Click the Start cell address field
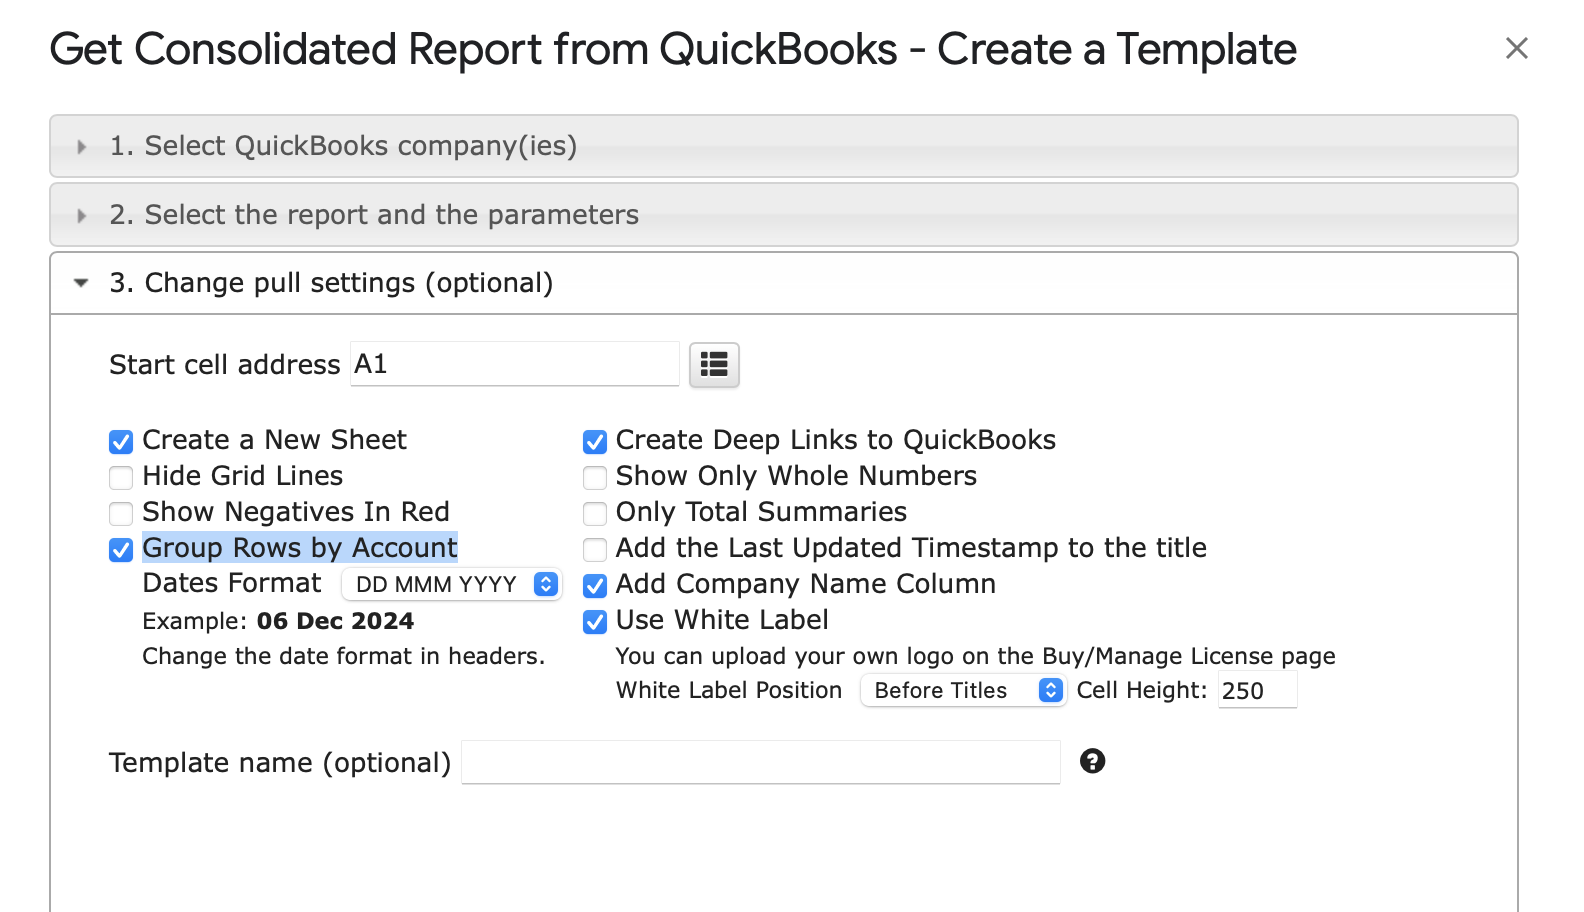Image resolution: width=1584 pixels, height=912 pixels. [x=515, y=364]
